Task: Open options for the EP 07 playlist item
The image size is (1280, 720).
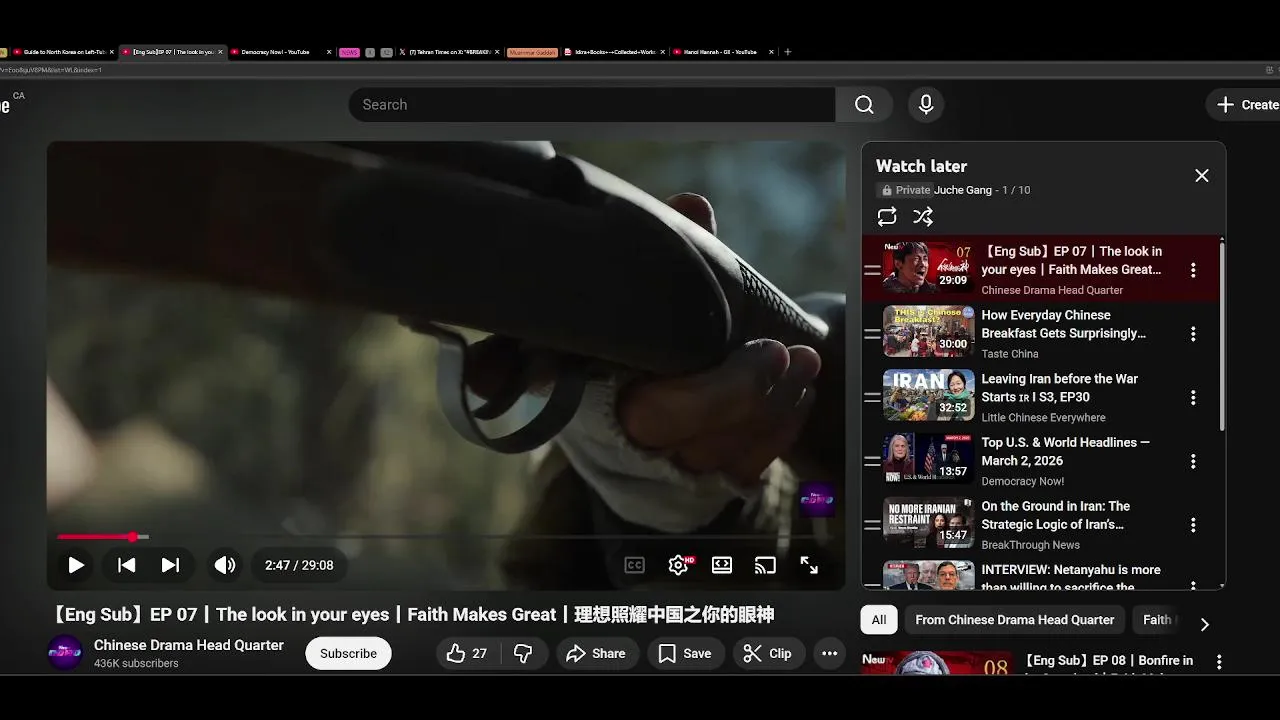Action: pyautogui.click(x=1193, y=270)
